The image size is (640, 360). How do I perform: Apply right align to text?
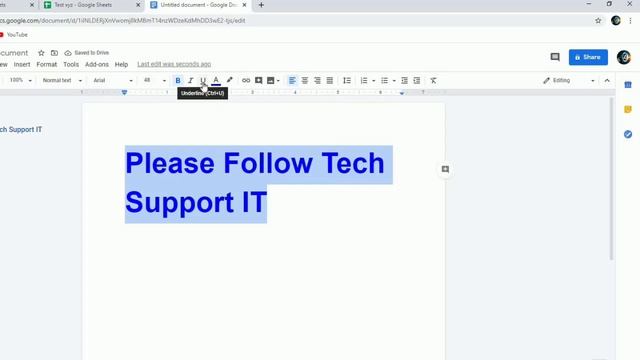click(x=317, y=80)
